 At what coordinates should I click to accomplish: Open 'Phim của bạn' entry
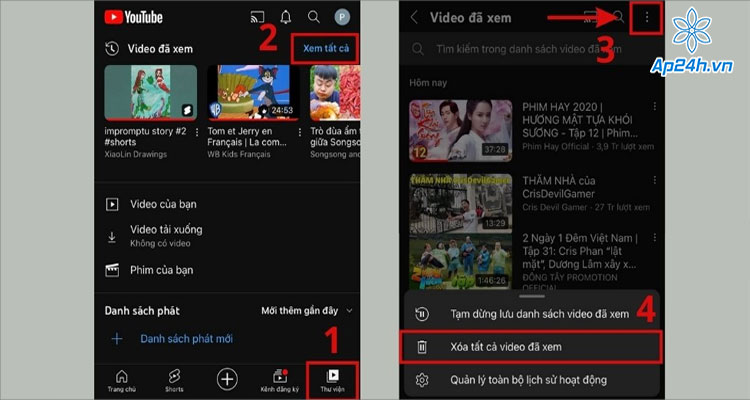point(227,270)
